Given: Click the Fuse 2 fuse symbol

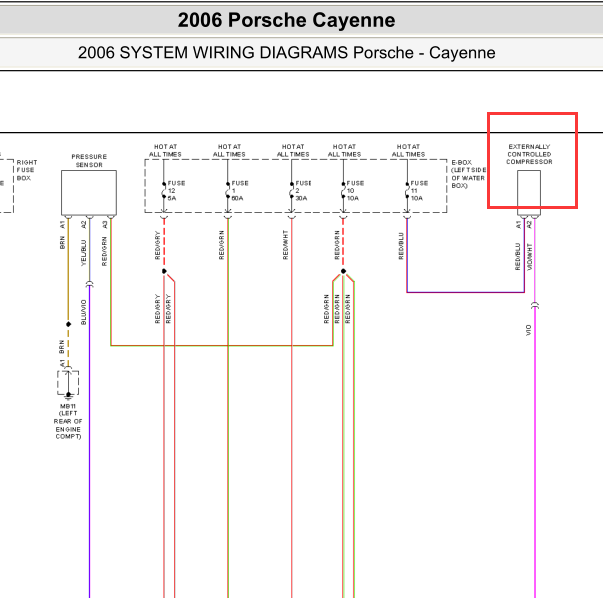Looking at the screenshot, I should coord(292,190).
